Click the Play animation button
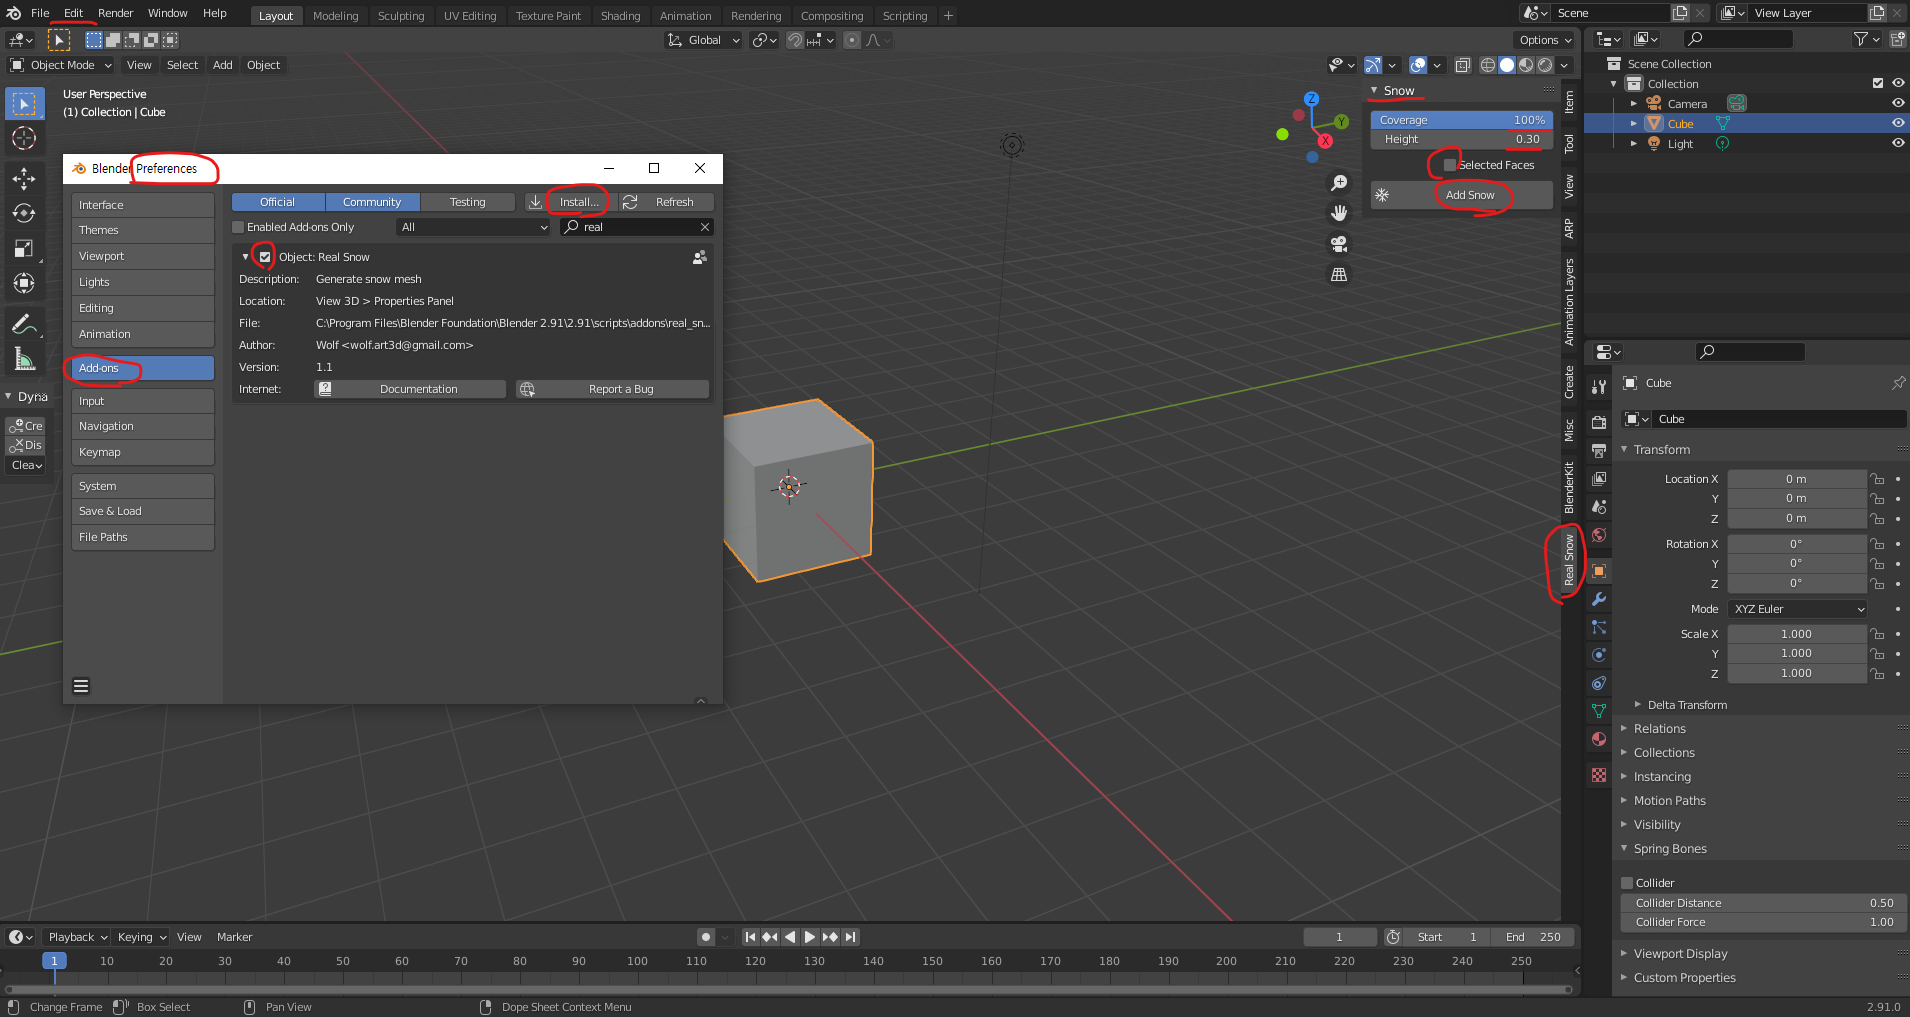 pyautogui.click(x=810, y=937)
